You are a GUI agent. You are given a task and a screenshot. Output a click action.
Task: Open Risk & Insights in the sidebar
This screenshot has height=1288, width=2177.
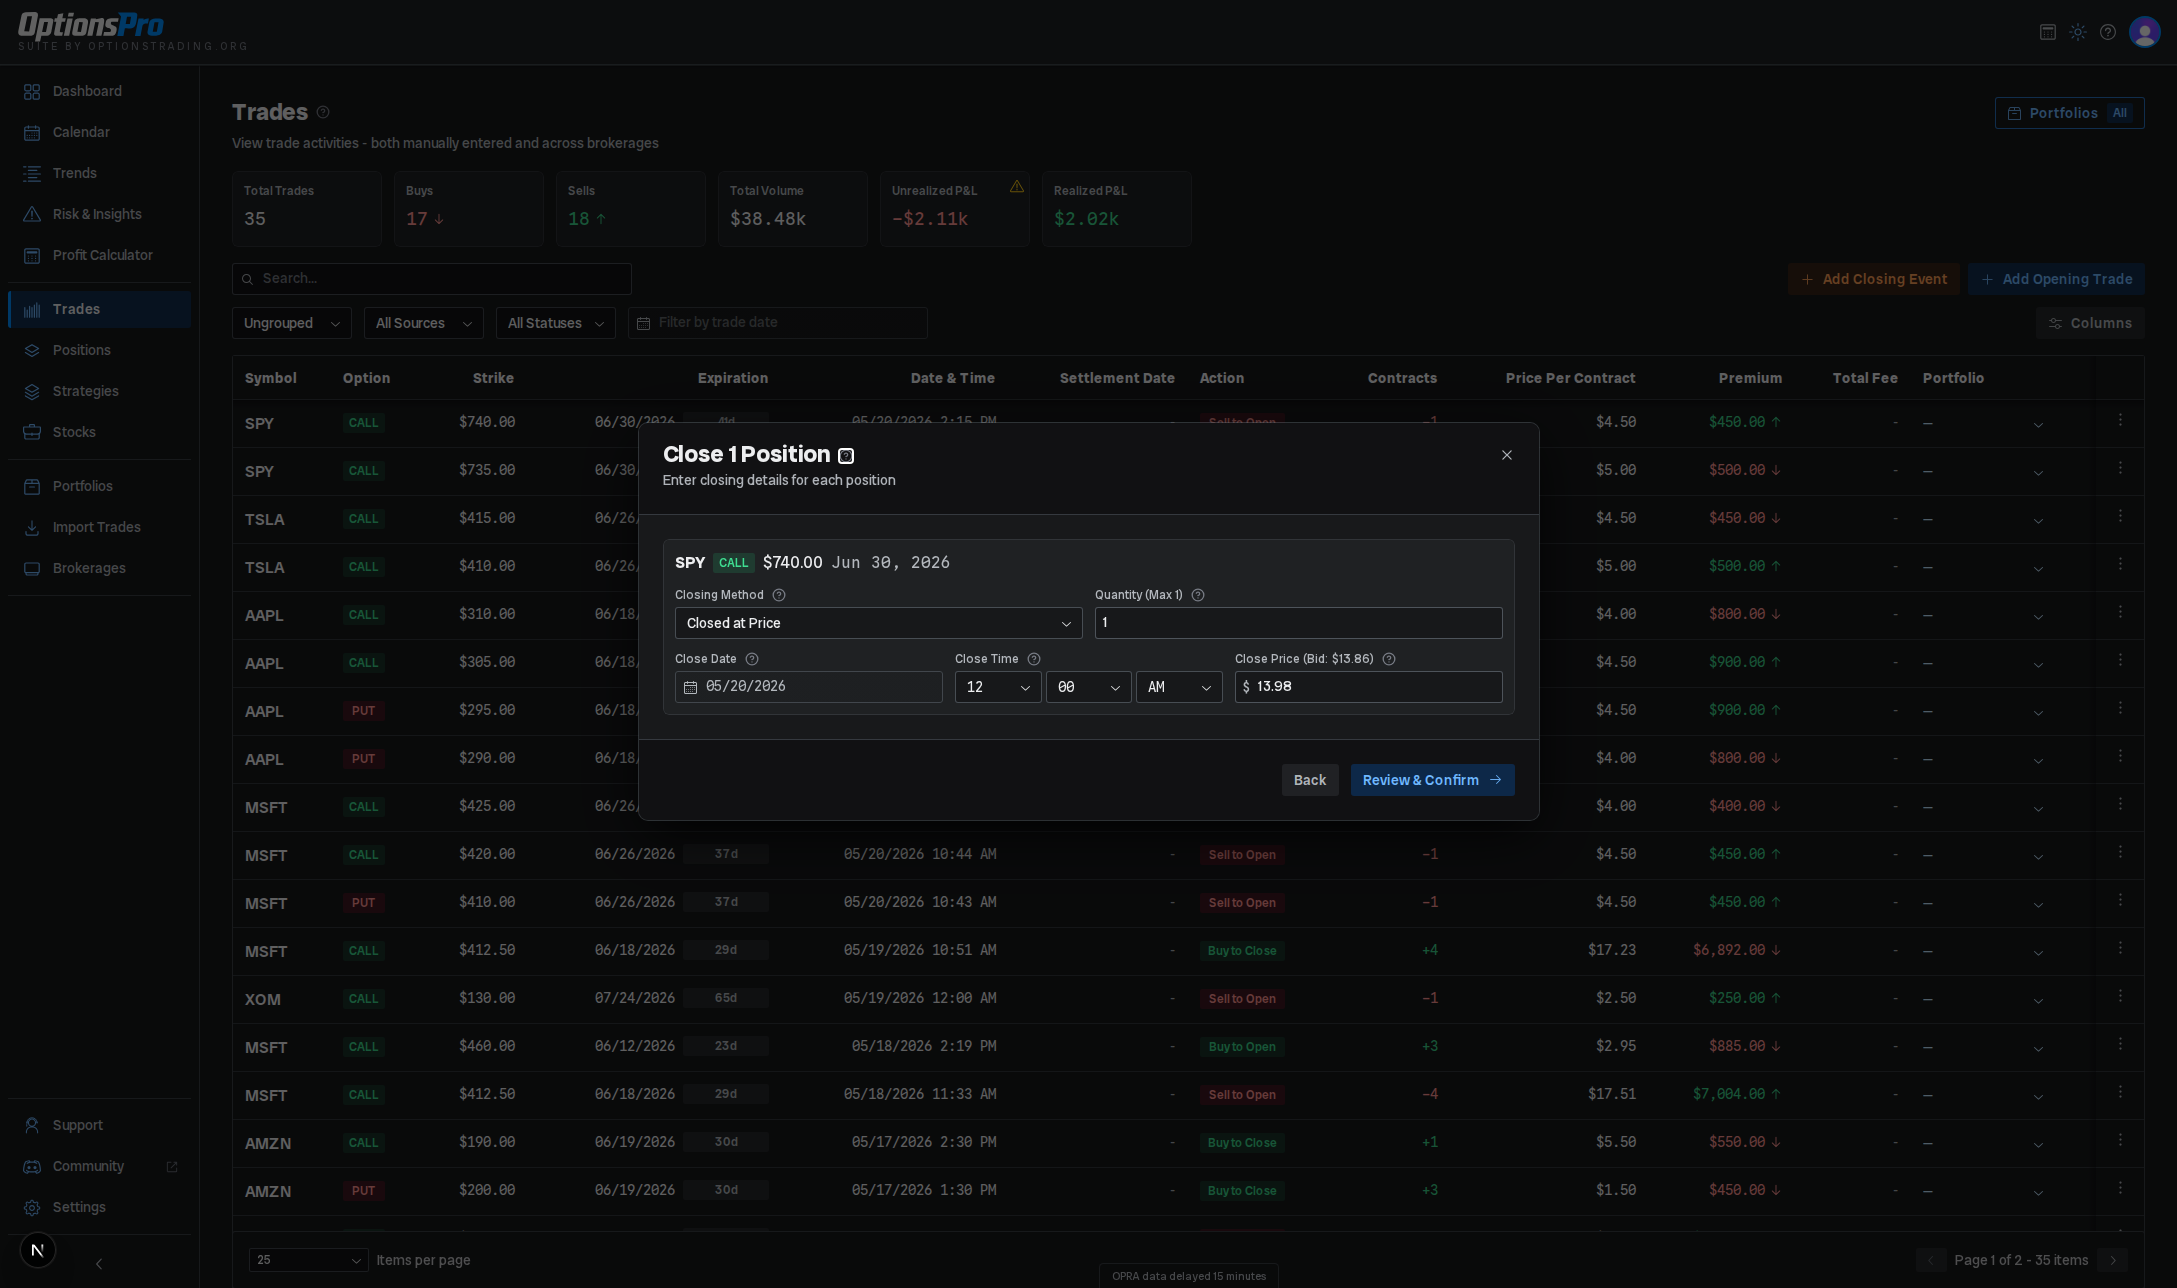click(x=97, y=214)
